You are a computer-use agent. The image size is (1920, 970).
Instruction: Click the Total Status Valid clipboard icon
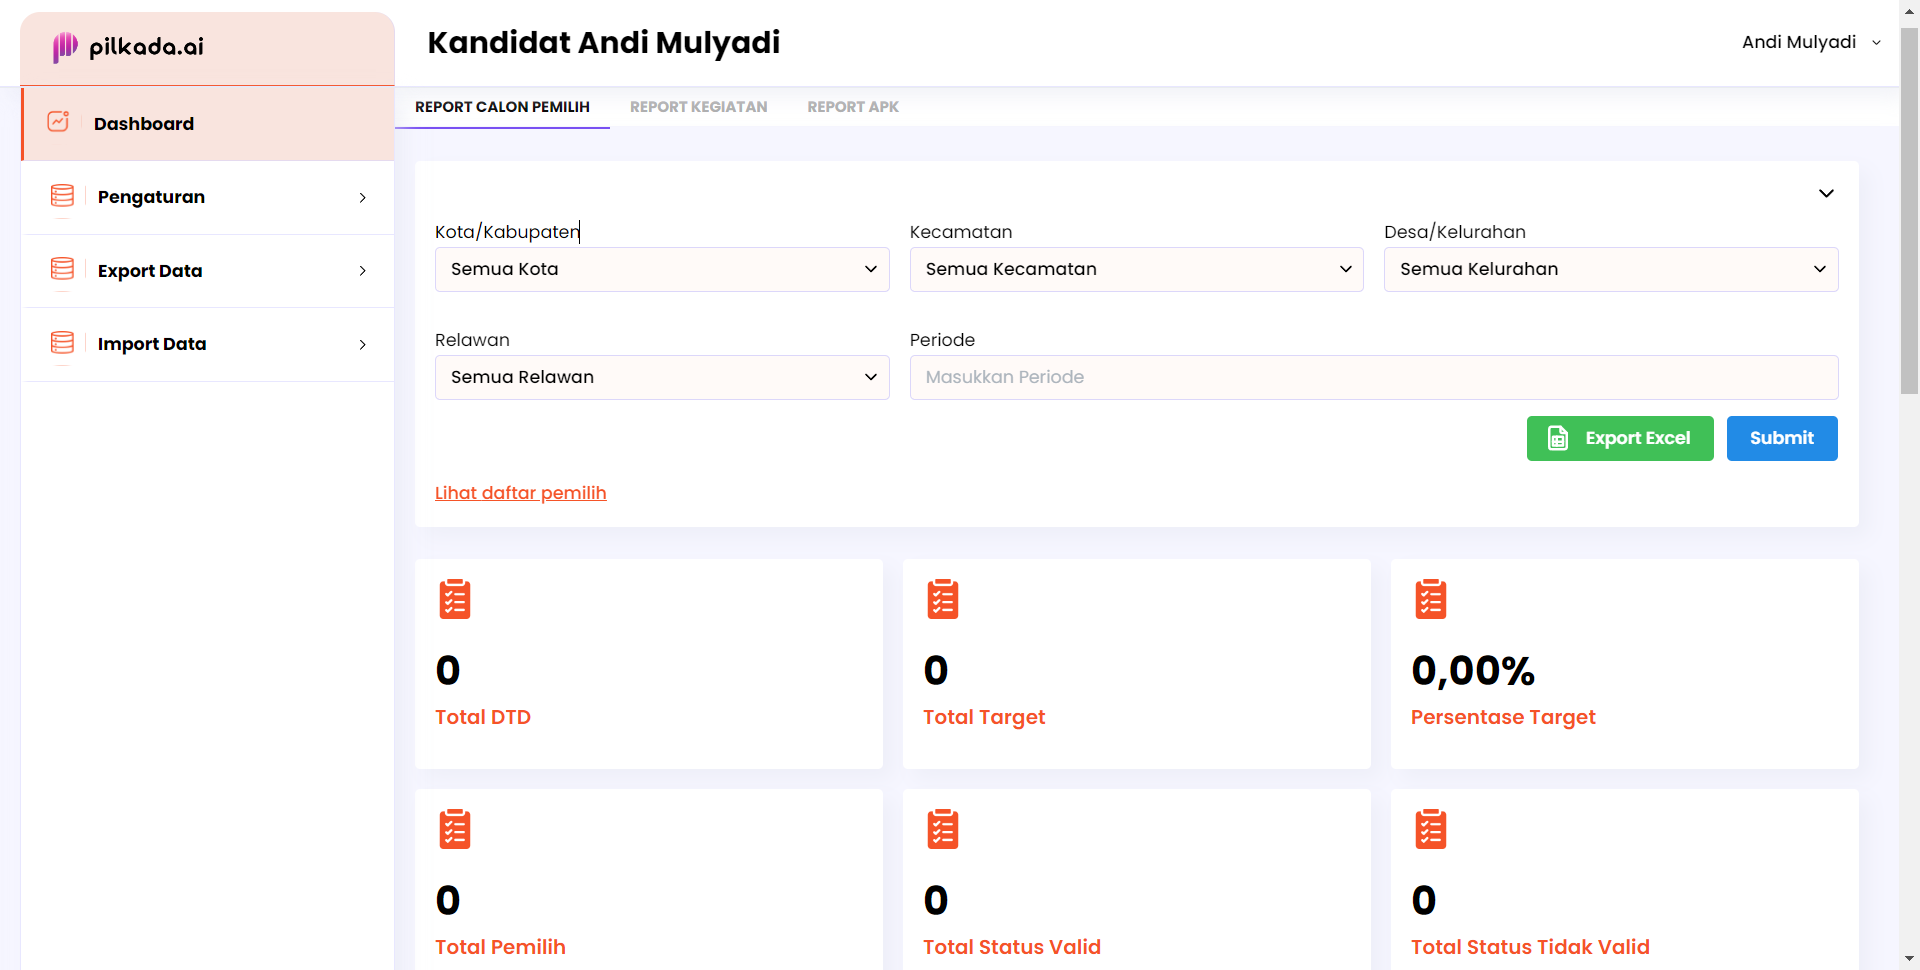click(x=943, y=829)
